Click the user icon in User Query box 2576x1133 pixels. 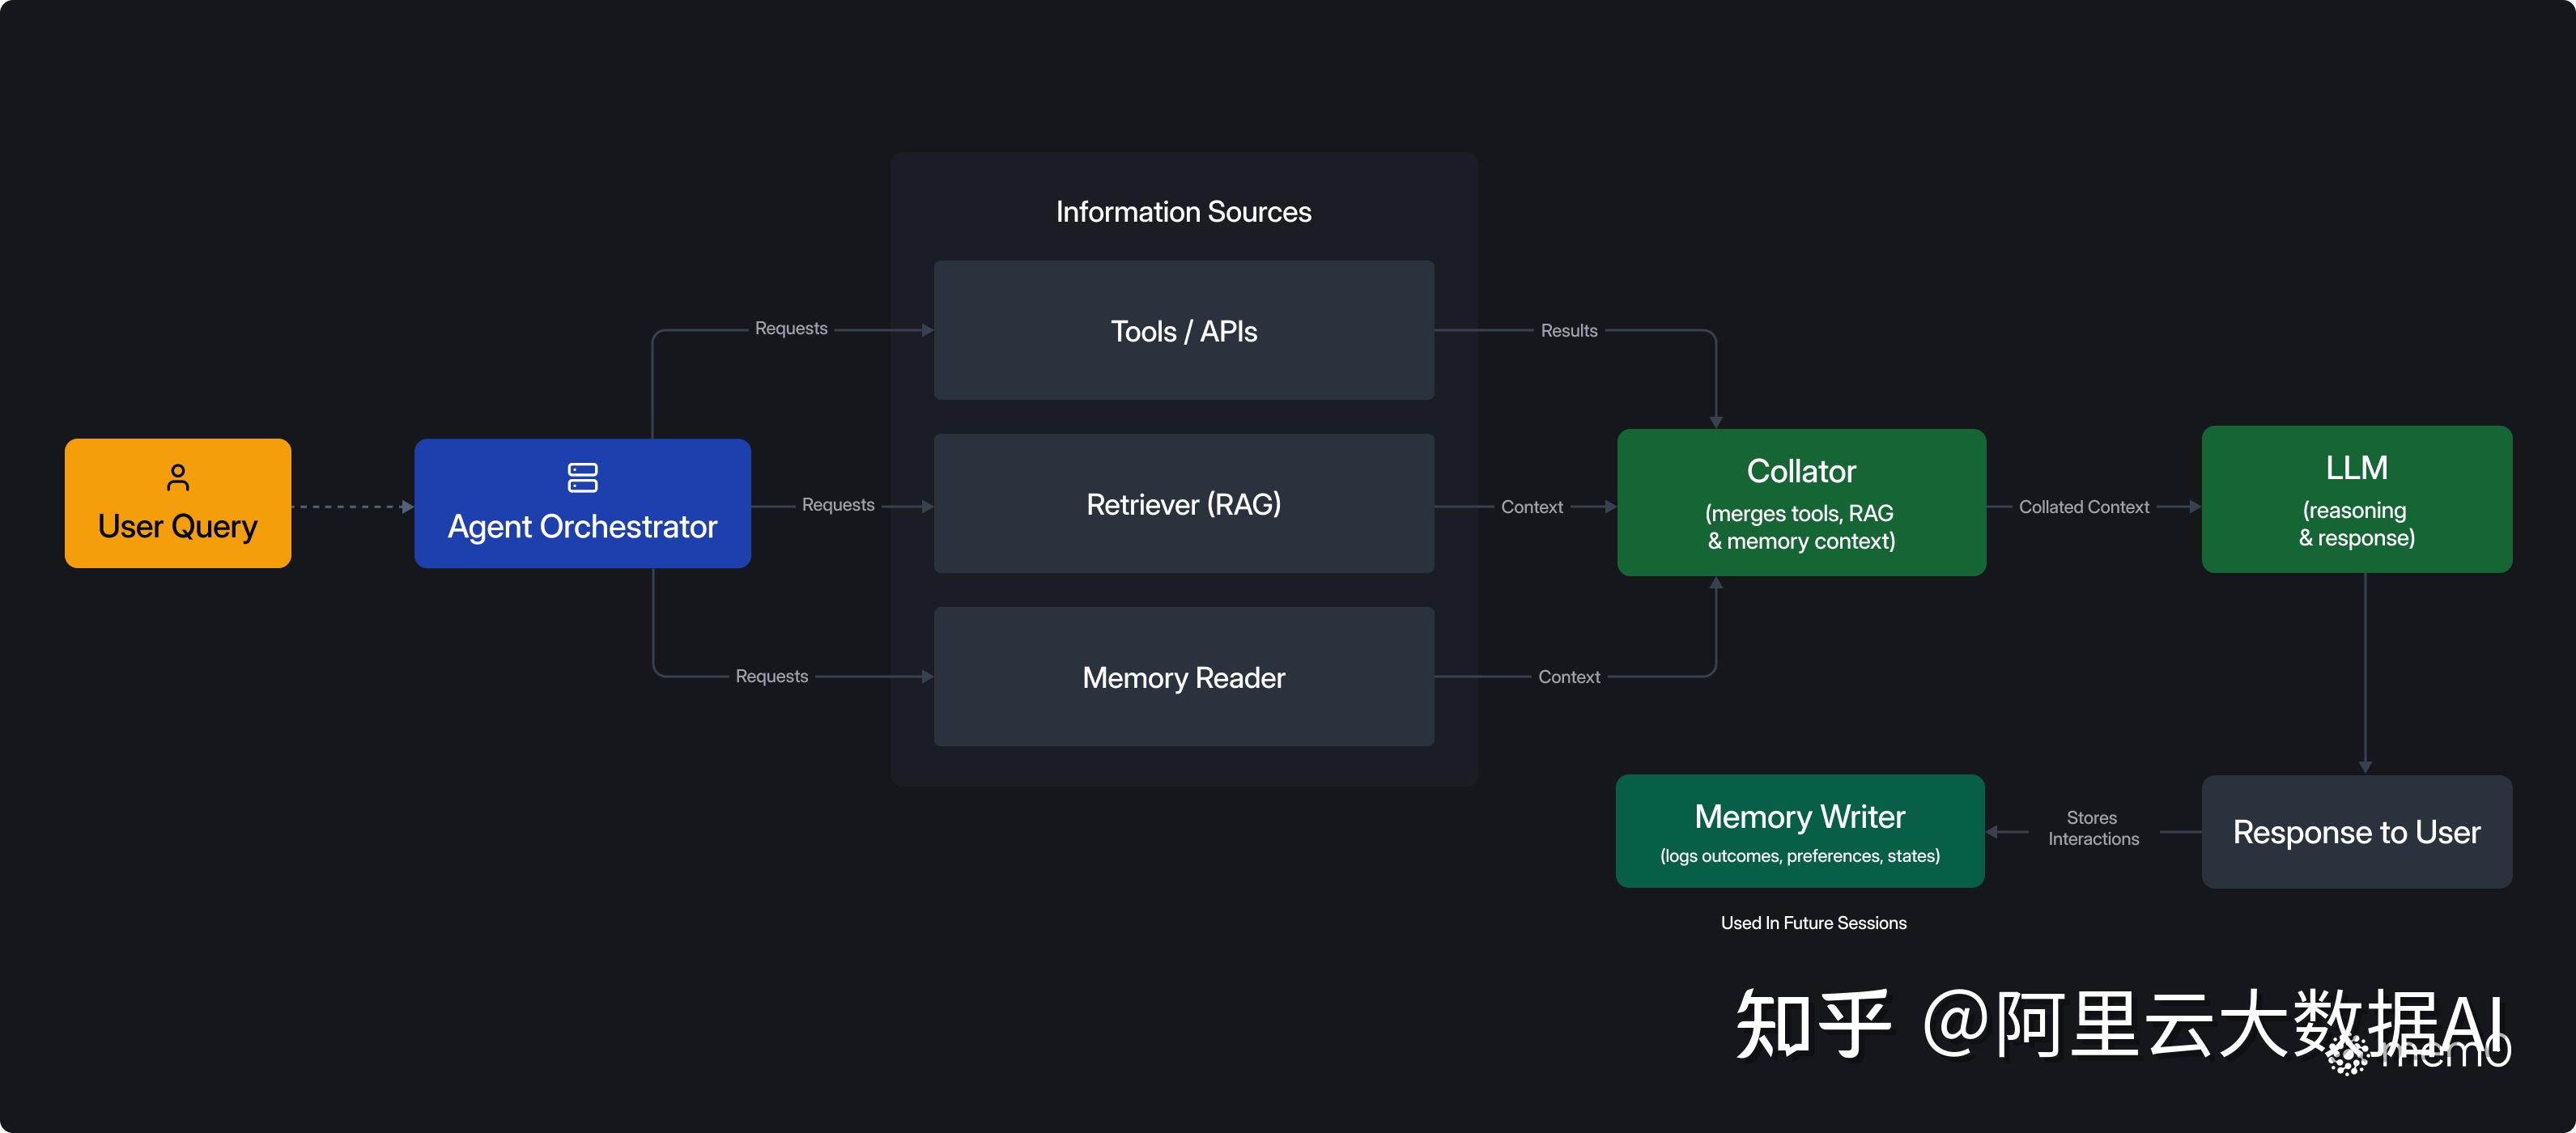click(x=177, y=478)
